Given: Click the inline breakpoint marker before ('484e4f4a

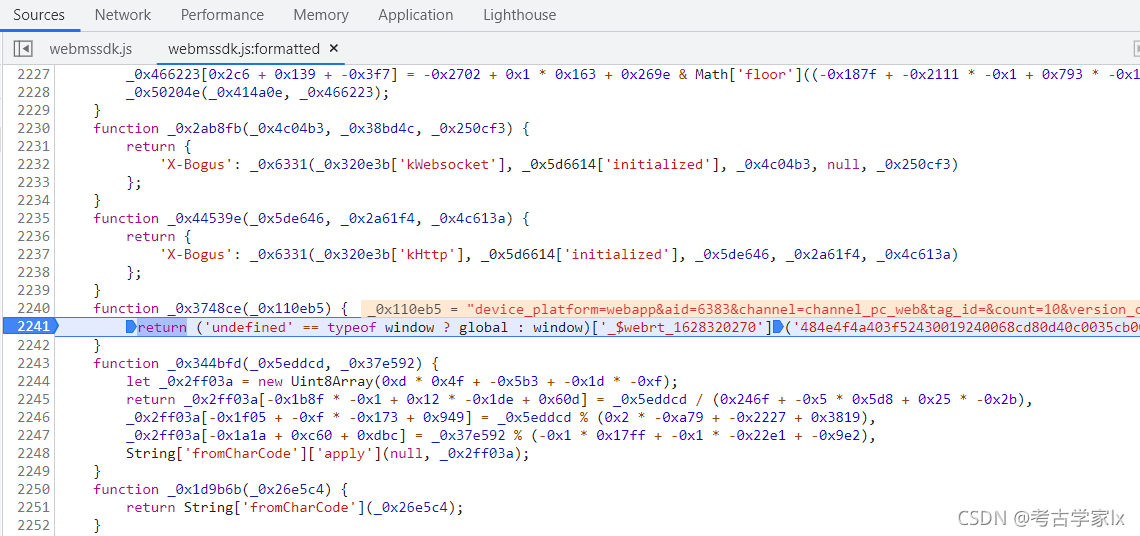Looking at the screenshot, I should coord(777,327).
